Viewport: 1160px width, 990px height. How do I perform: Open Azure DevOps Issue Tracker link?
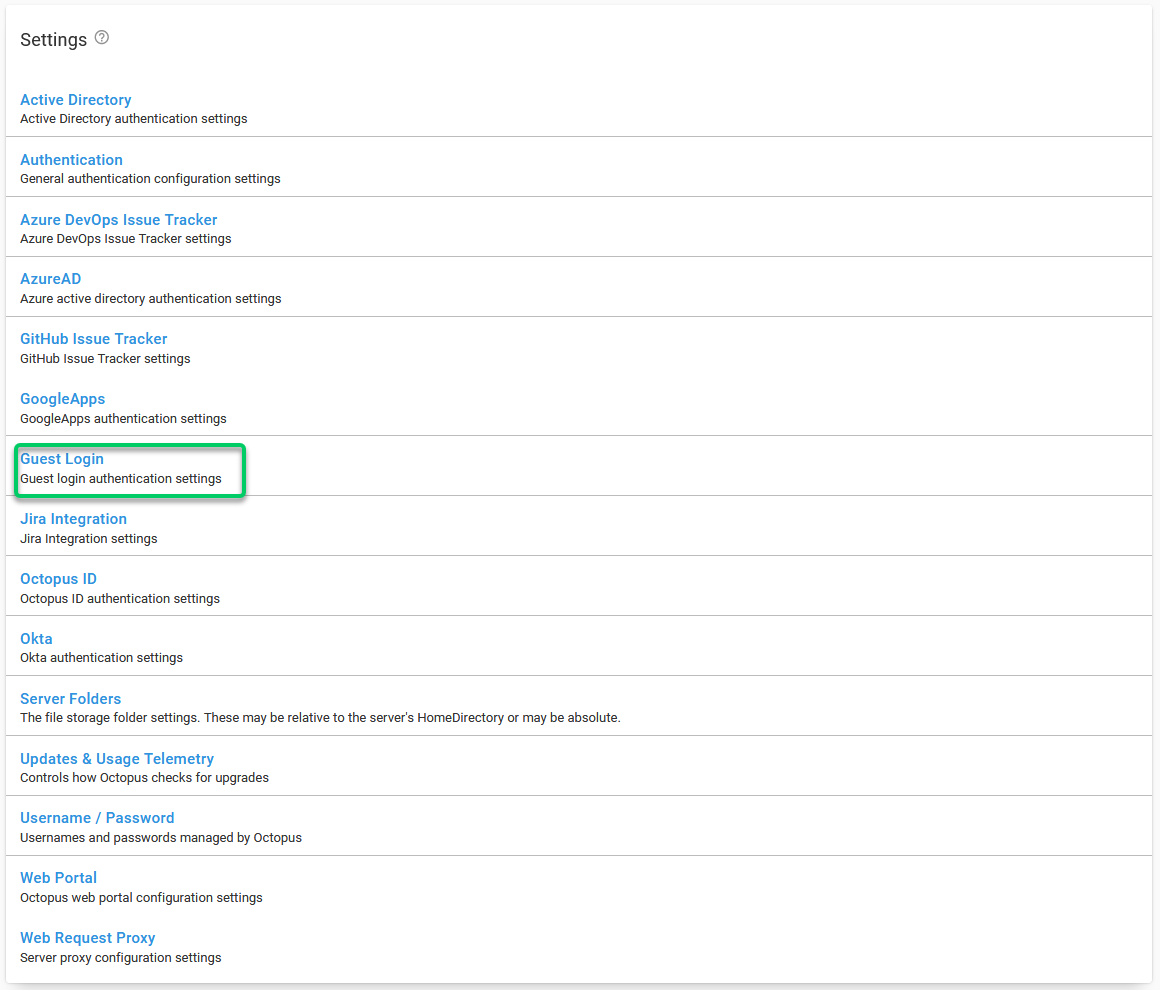[118, 220]
